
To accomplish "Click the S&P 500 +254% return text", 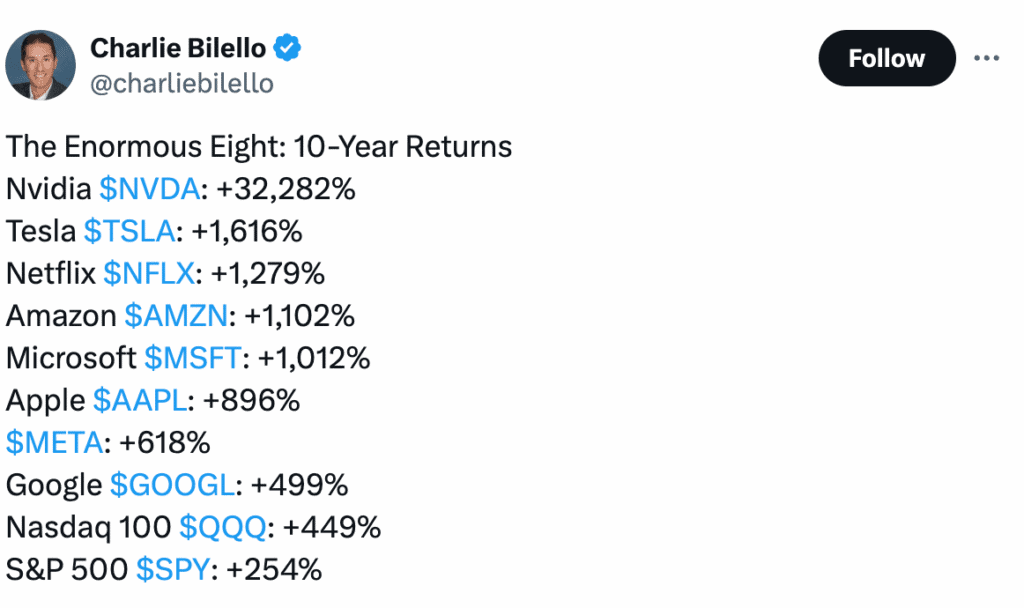I will 274,569.
